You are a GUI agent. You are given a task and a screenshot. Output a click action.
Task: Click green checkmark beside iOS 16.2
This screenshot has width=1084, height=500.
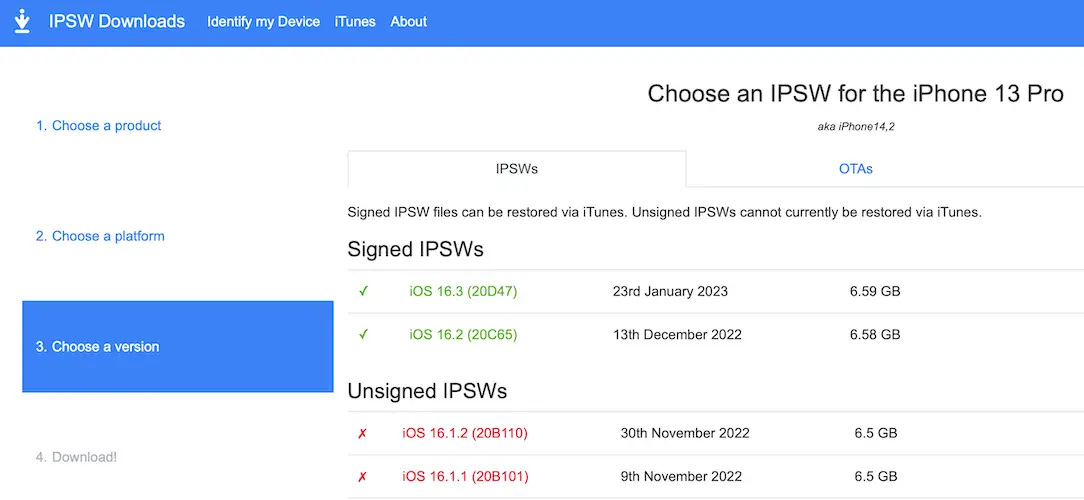click(x=363, y=335)
